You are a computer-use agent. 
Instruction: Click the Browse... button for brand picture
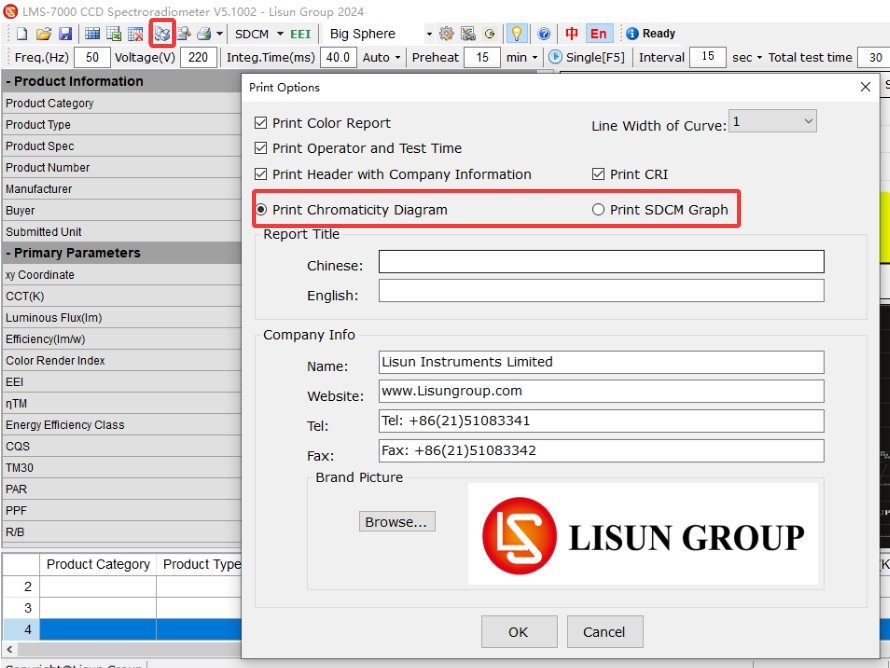coord(397,522)
